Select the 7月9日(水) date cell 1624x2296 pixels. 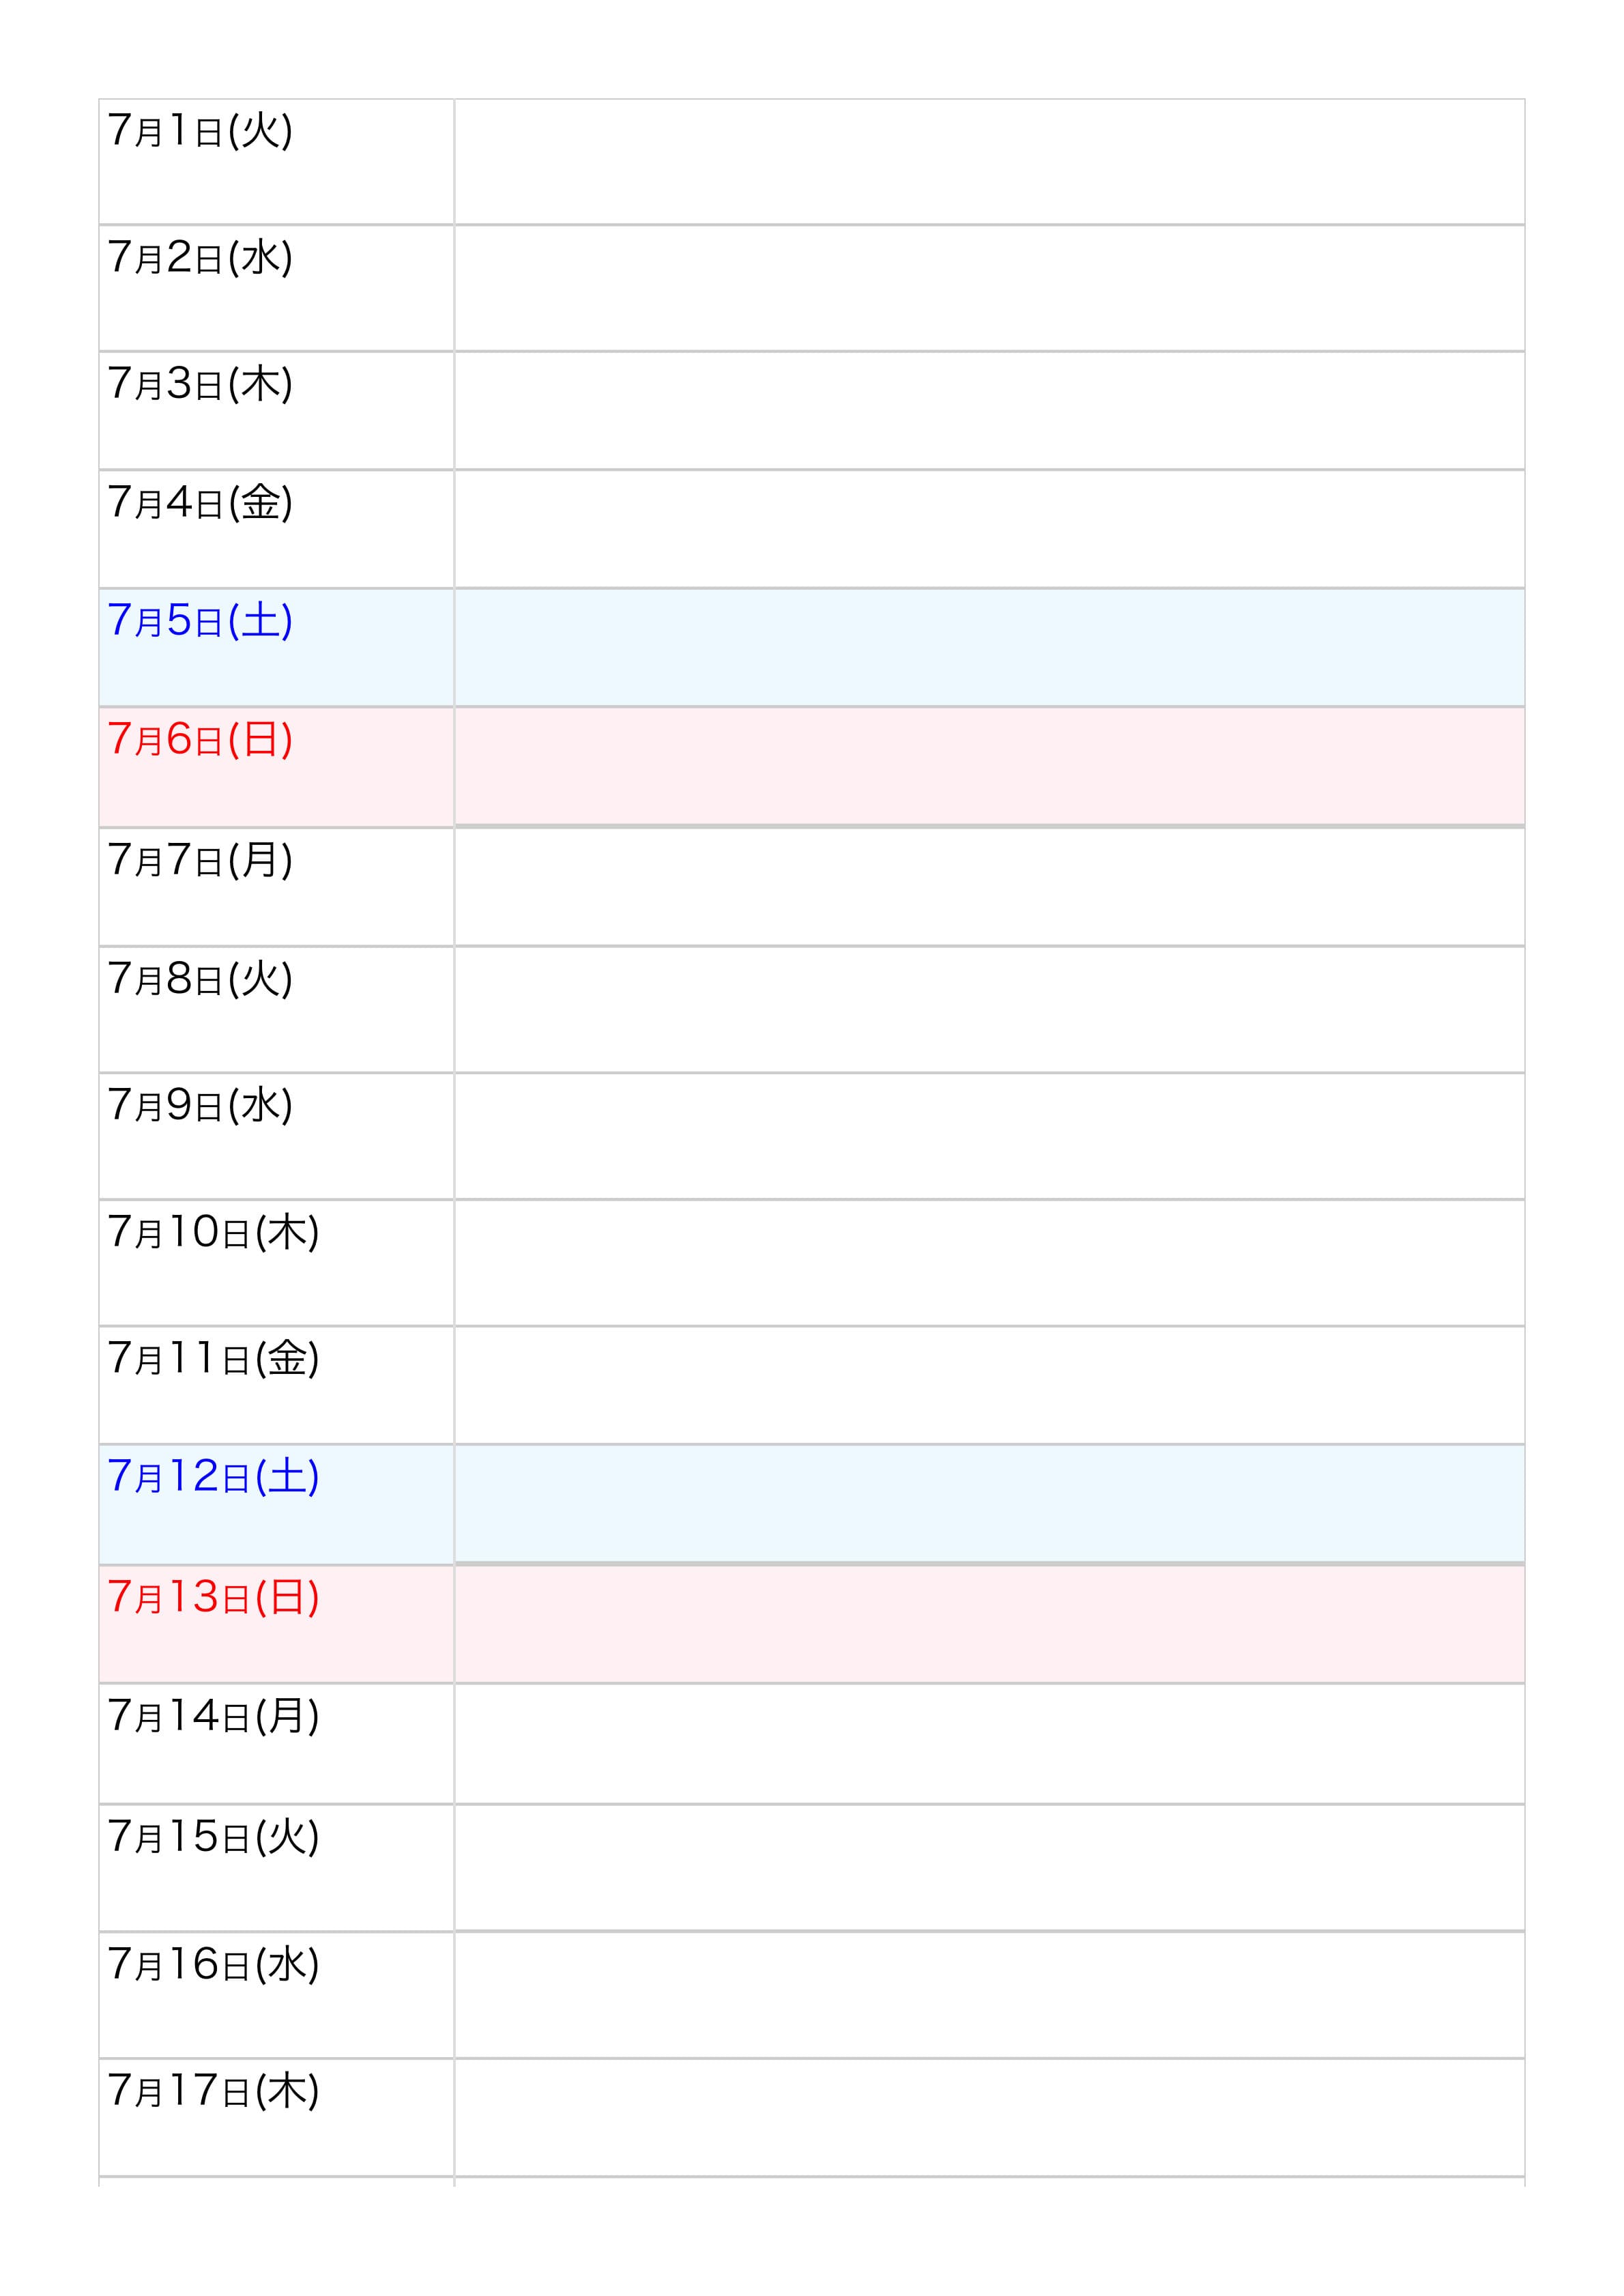pos(200,1105)
